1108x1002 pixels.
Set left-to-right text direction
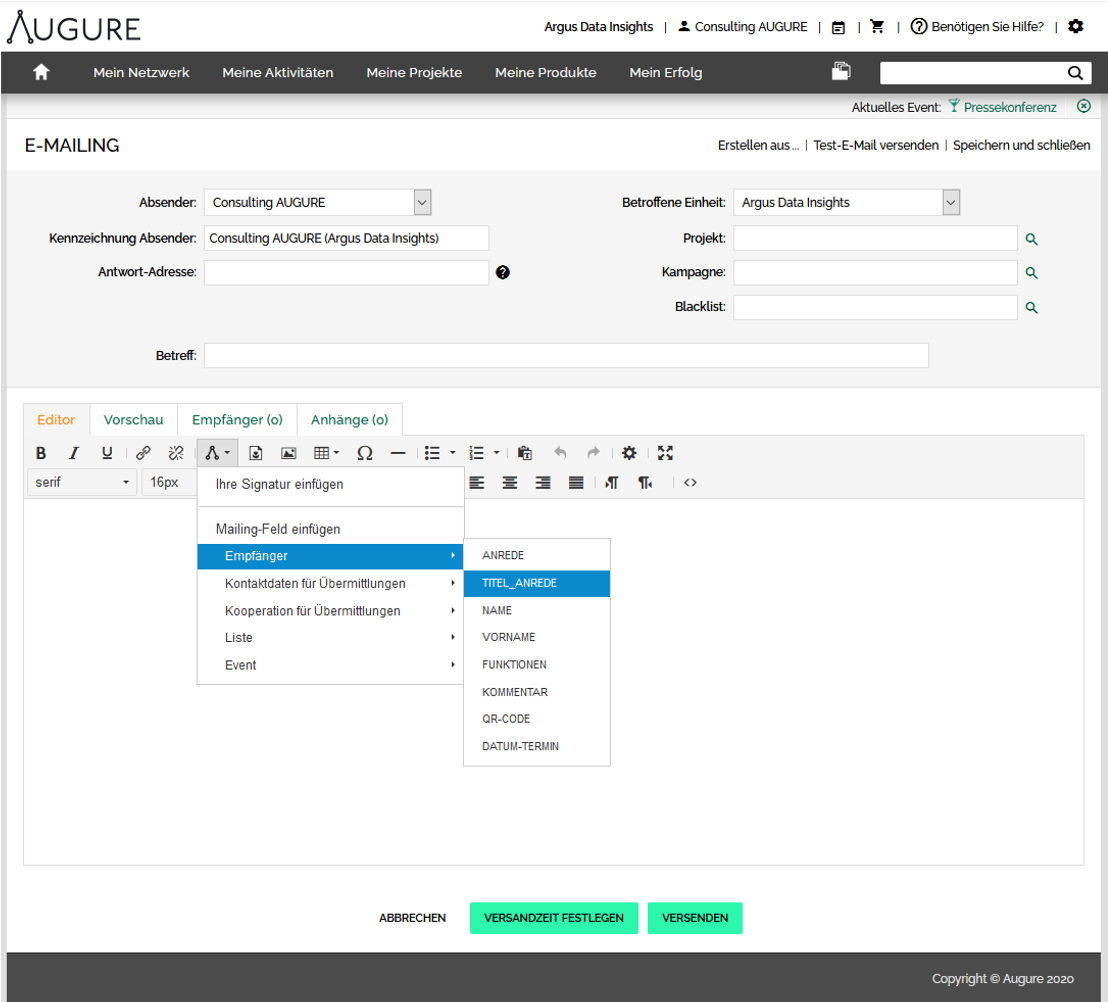click(612, 483)
